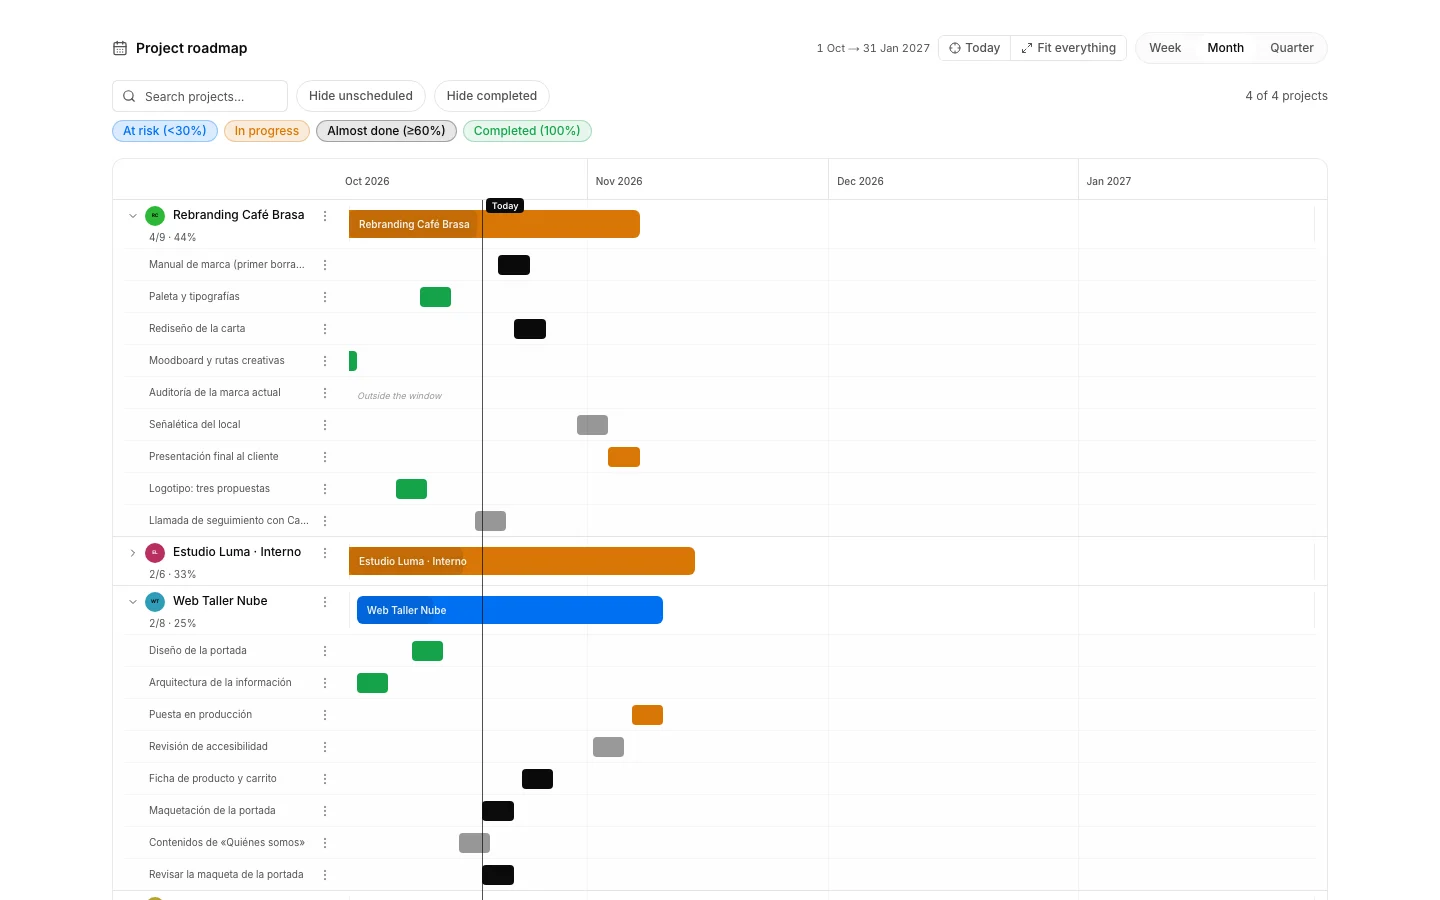Click the black bar for Ficha de producto y carrito
Viewport: 1440px width, 900px height.
(x=538, y=779)
